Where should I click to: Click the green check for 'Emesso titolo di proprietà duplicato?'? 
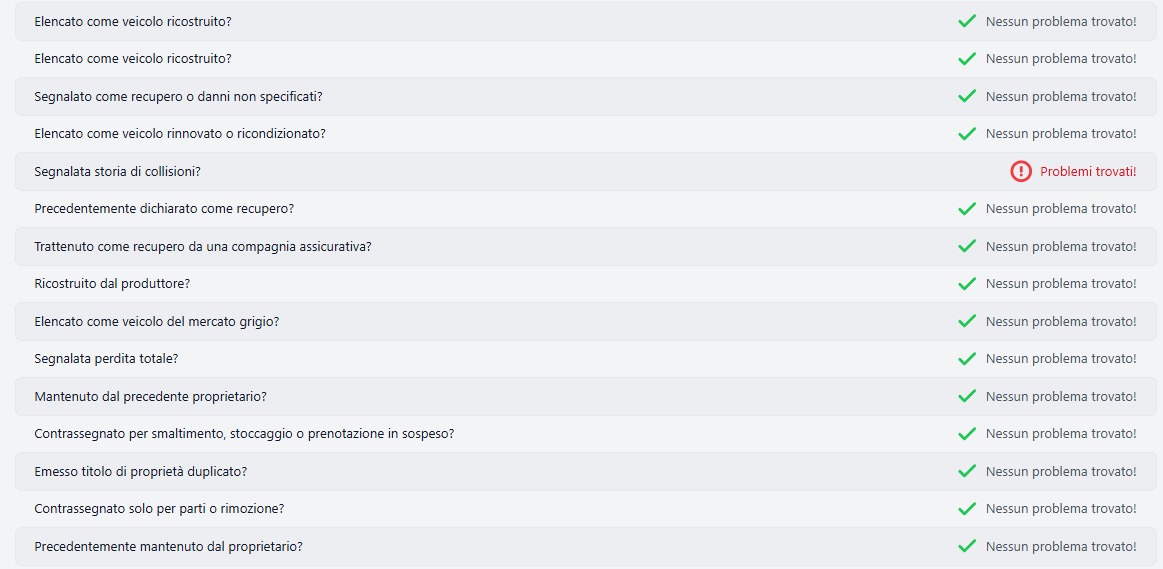coord(967,471)
